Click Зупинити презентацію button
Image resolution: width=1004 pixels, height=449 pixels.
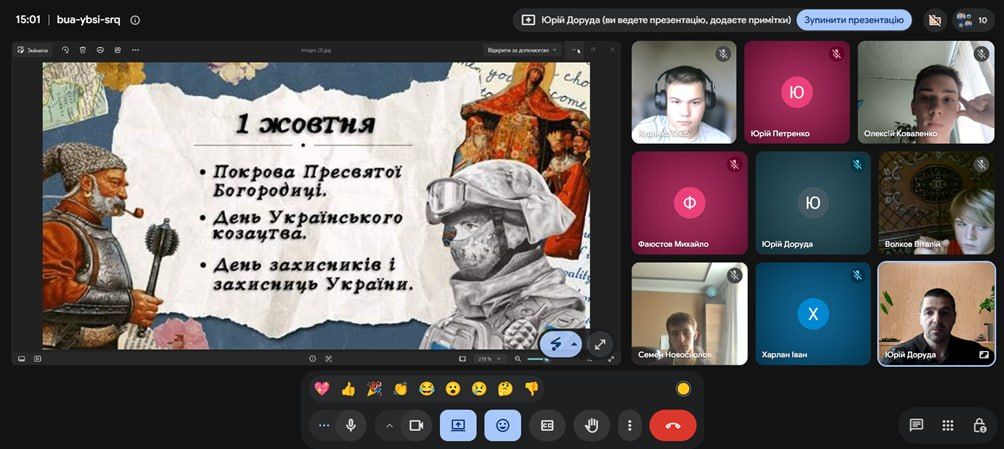point(854,20)
